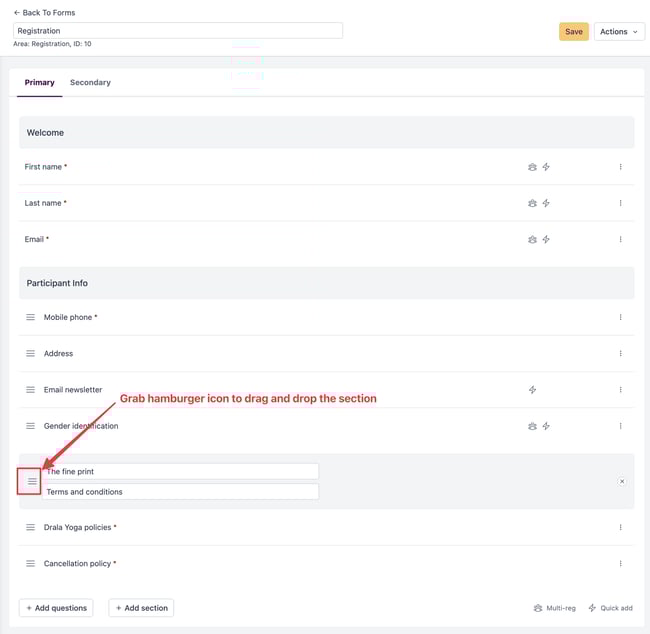Select the Primary tab
This screenshot has height=634, width=650.
(x=39, y=83)
